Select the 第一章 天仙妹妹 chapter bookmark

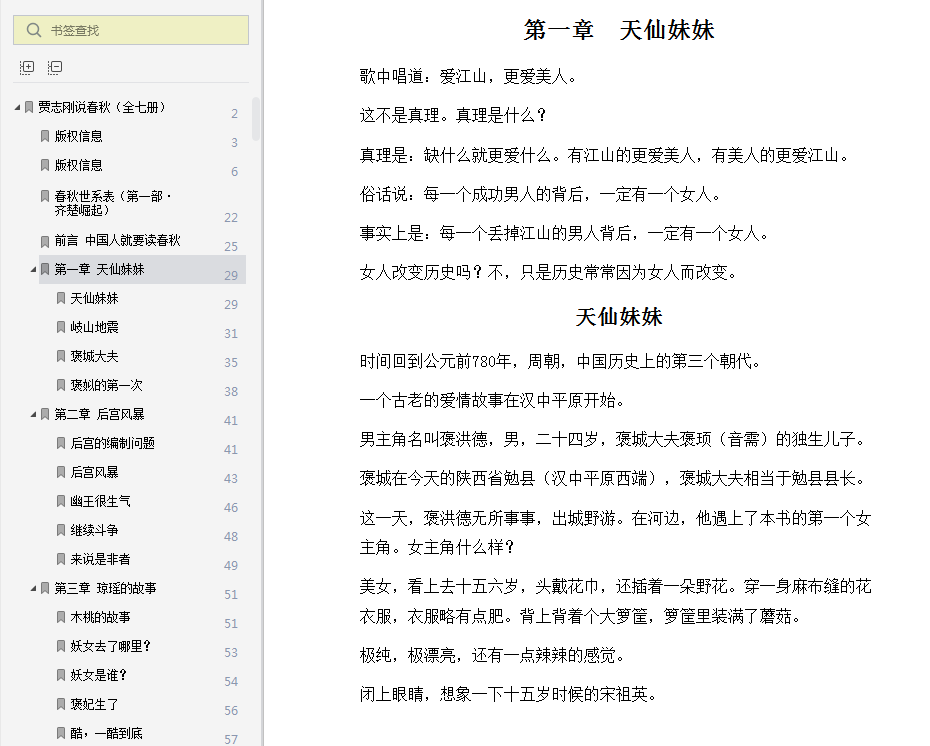click(100, 269)
